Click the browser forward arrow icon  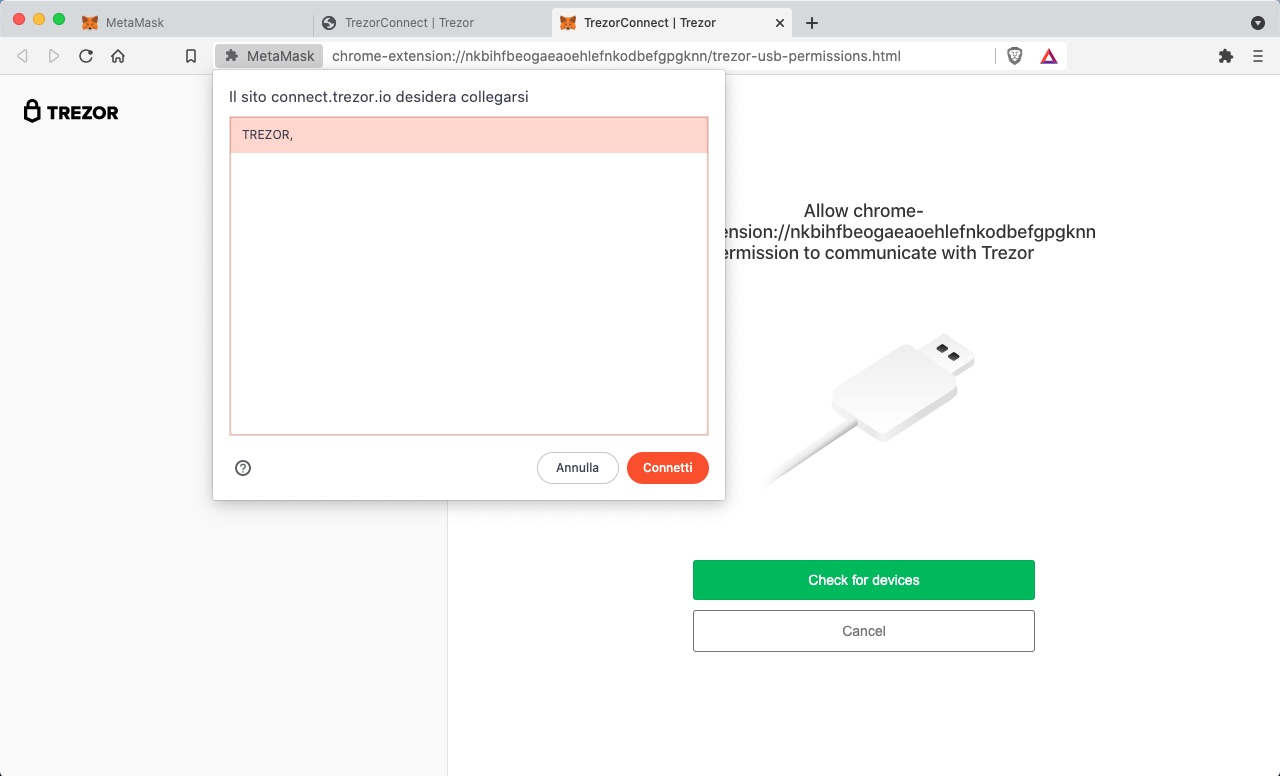(x=54, y=56)
